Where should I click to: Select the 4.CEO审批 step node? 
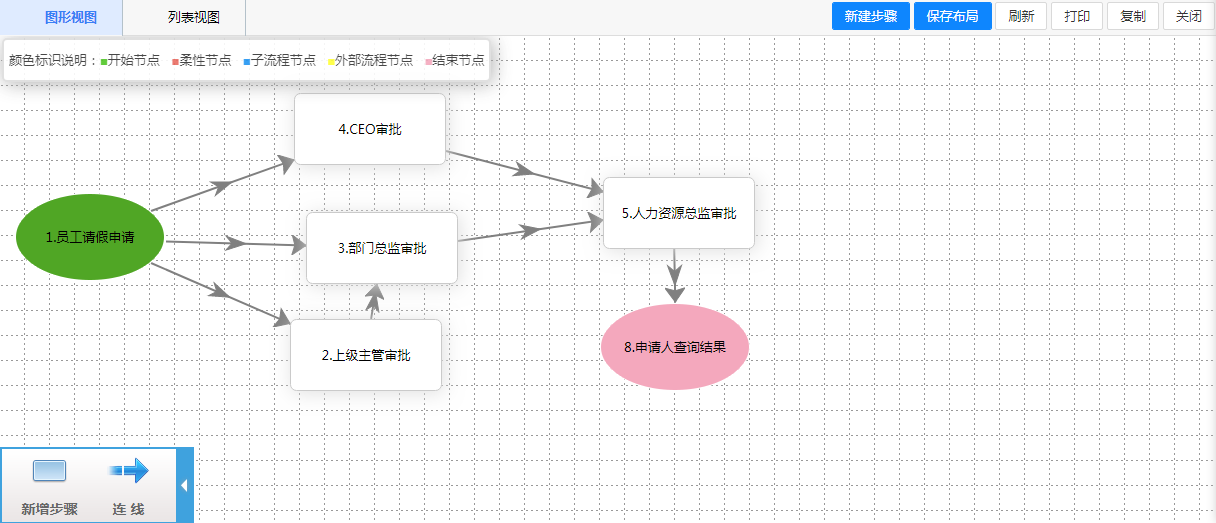click(370, 129)
